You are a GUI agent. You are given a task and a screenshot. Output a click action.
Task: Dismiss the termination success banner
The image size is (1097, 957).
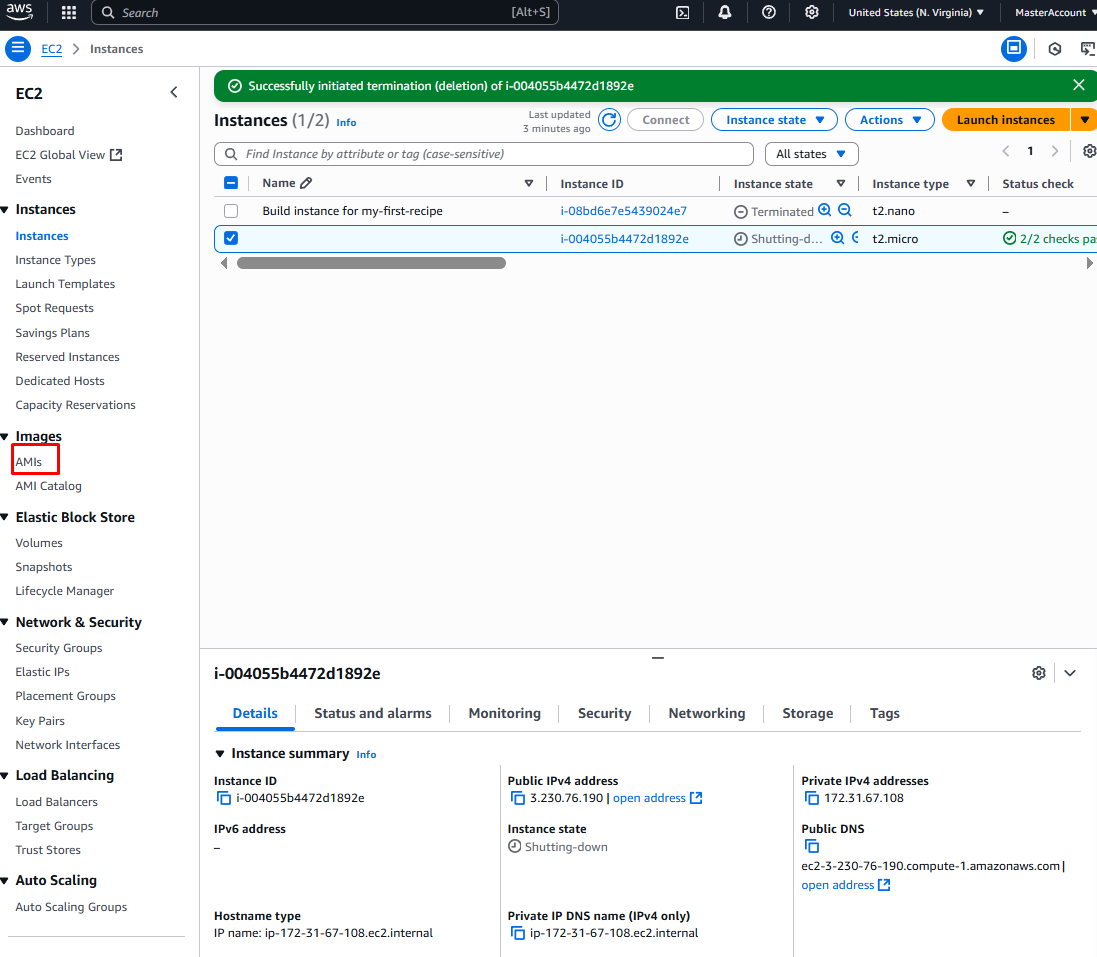point(1078,86)
